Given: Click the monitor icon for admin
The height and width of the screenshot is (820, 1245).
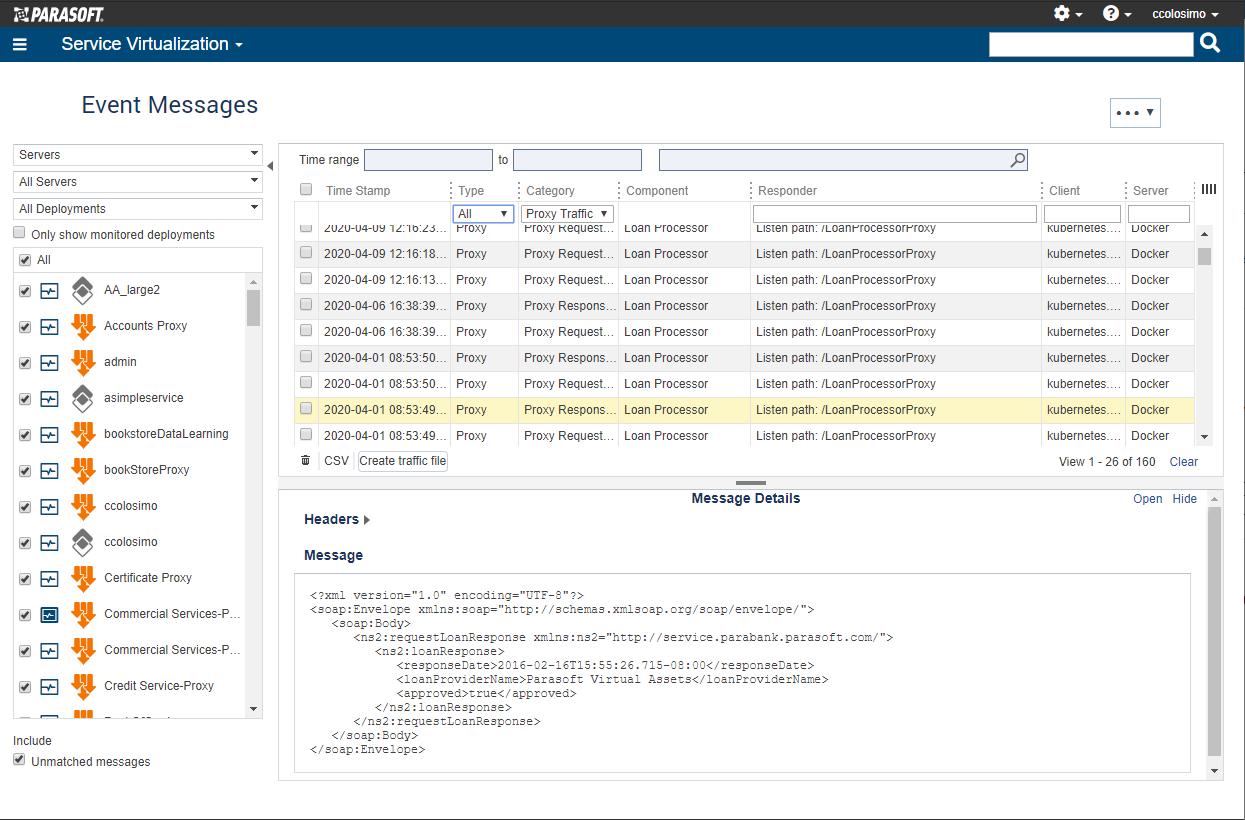Looking at the screenshot, I should tap(49, 363).
